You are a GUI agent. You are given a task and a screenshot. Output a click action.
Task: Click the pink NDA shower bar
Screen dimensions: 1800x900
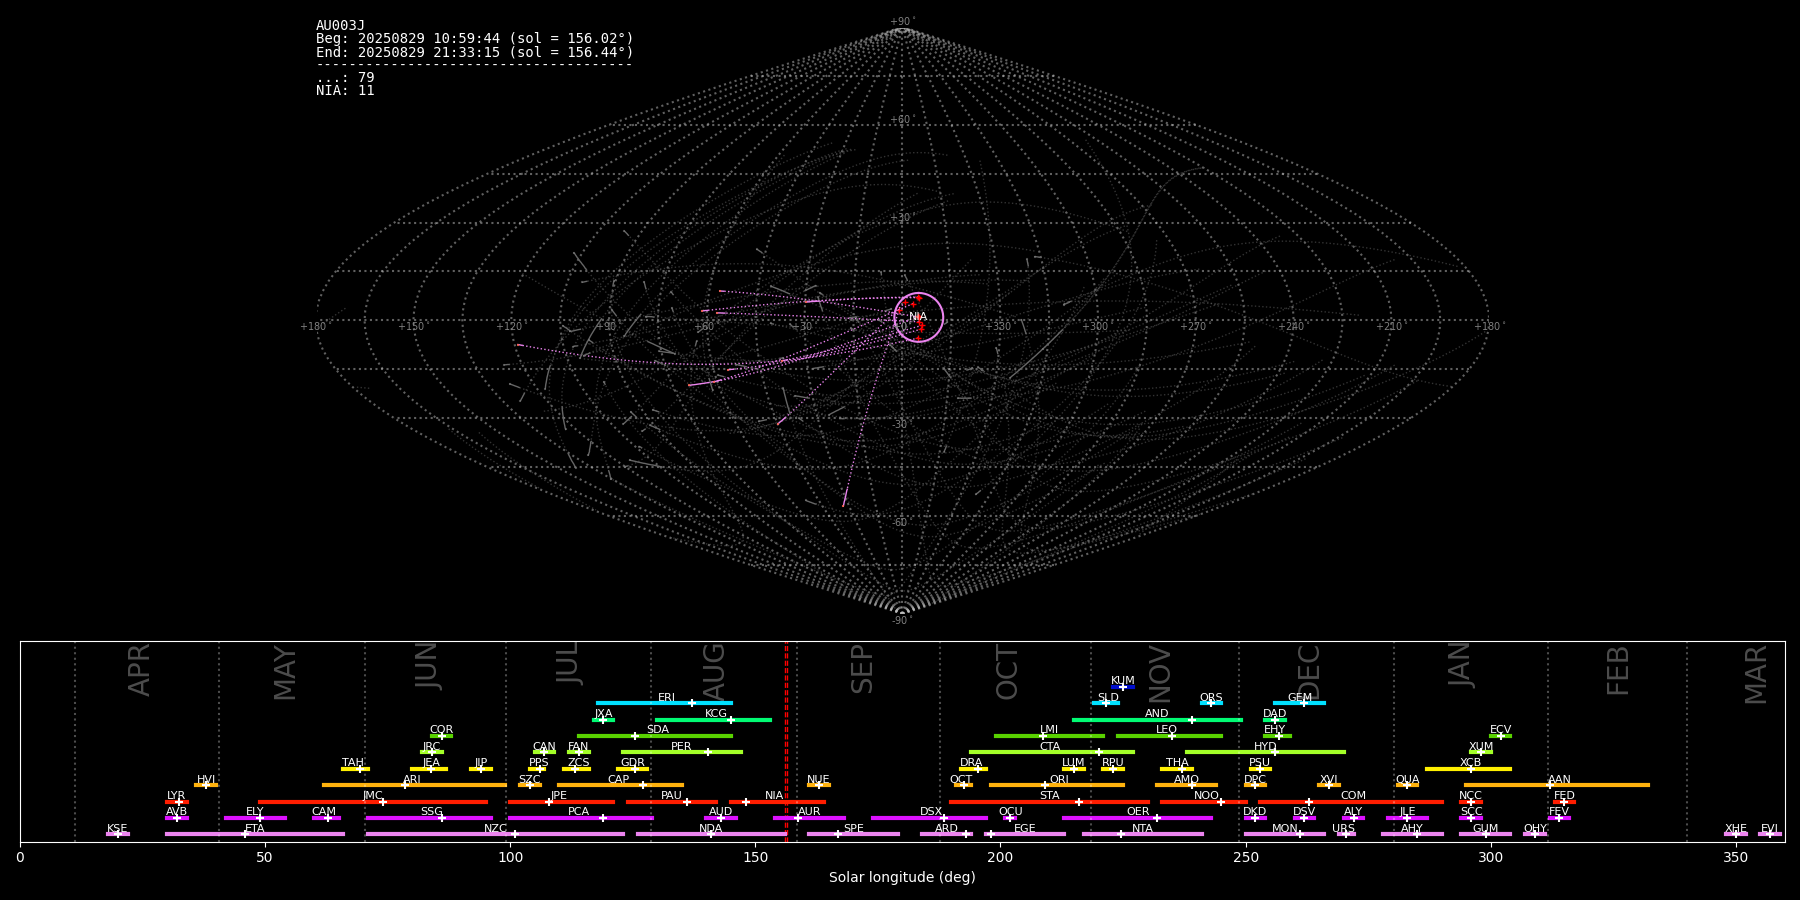(711, 834)
